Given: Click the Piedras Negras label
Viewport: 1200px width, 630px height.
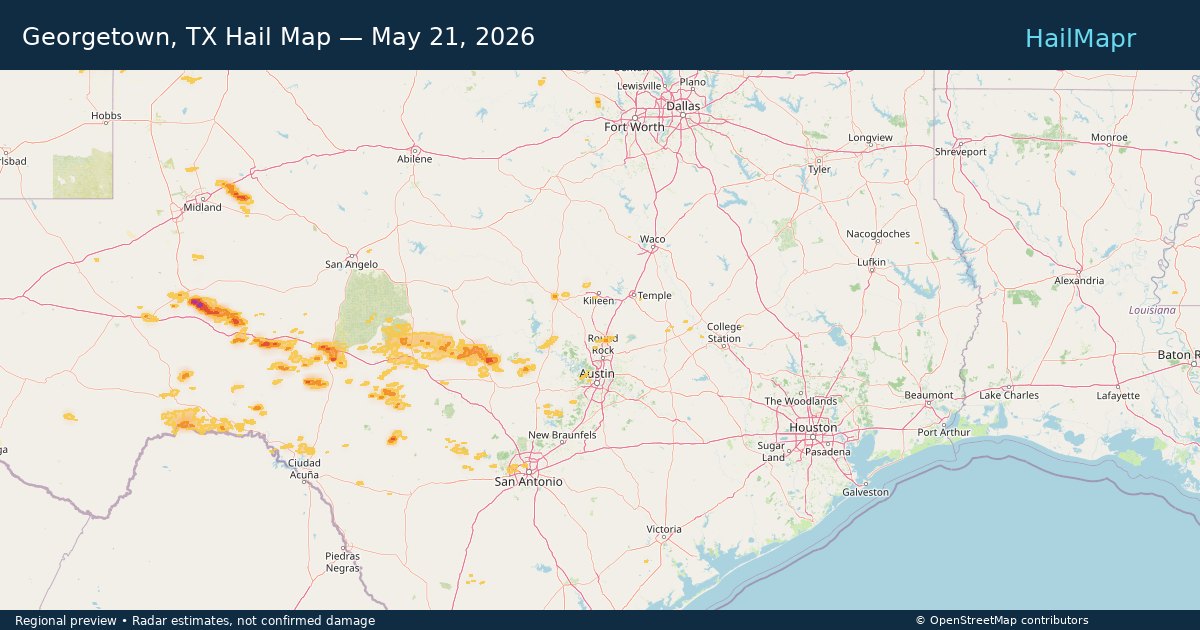Looking at the screenshot, I should point(342,562).
